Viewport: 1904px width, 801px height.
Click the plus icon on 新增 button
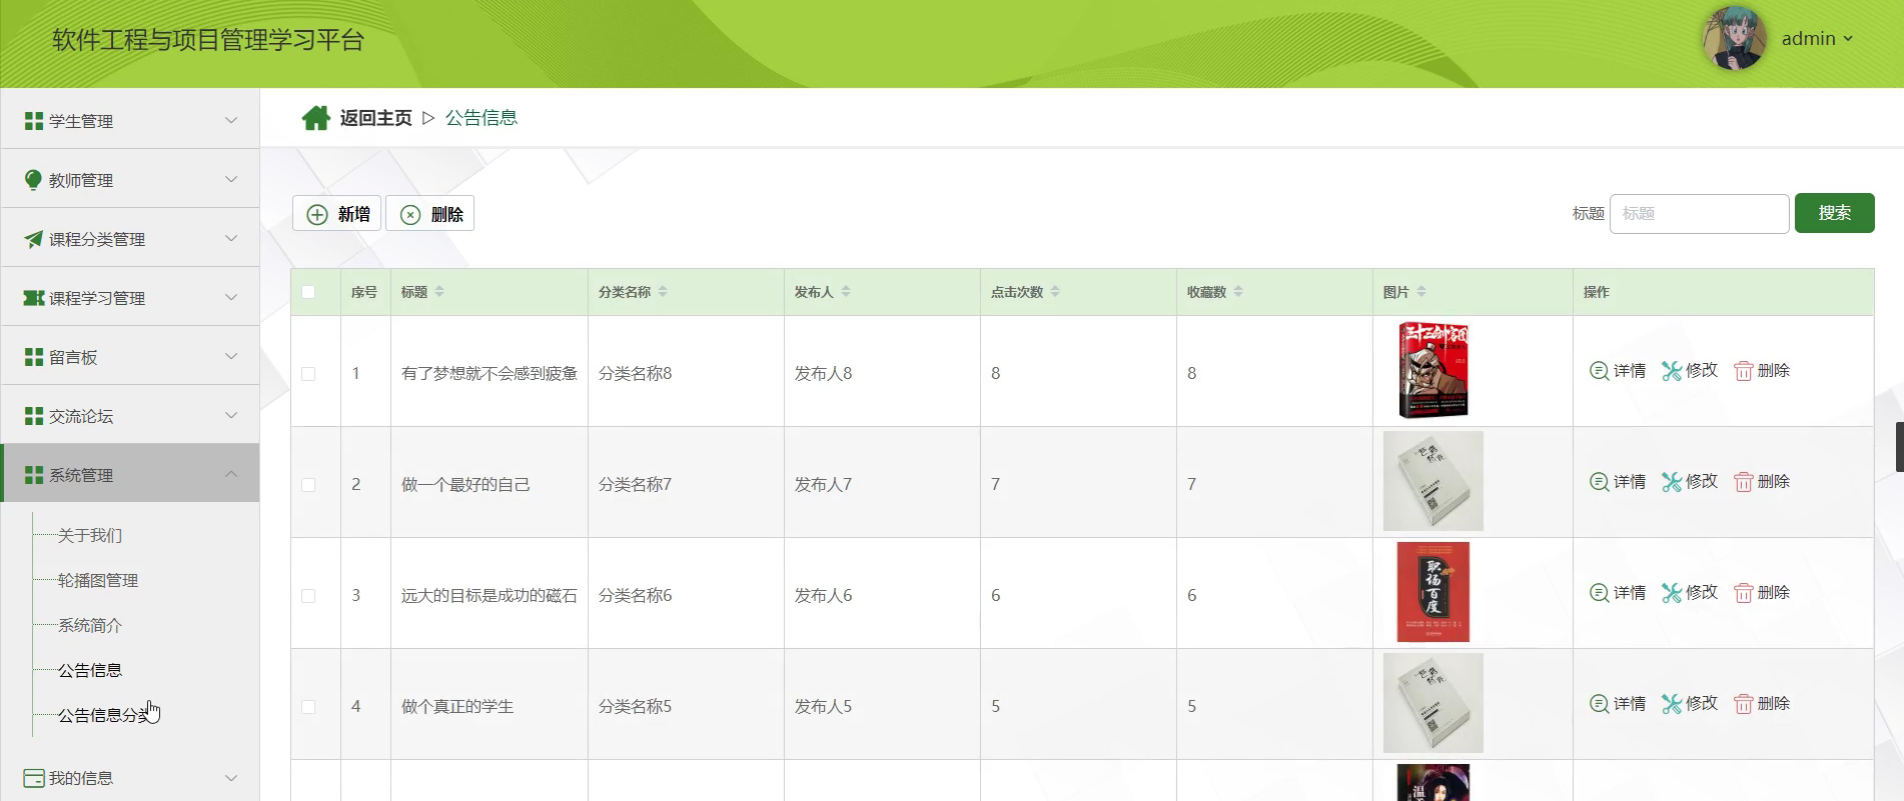point(317,215)
